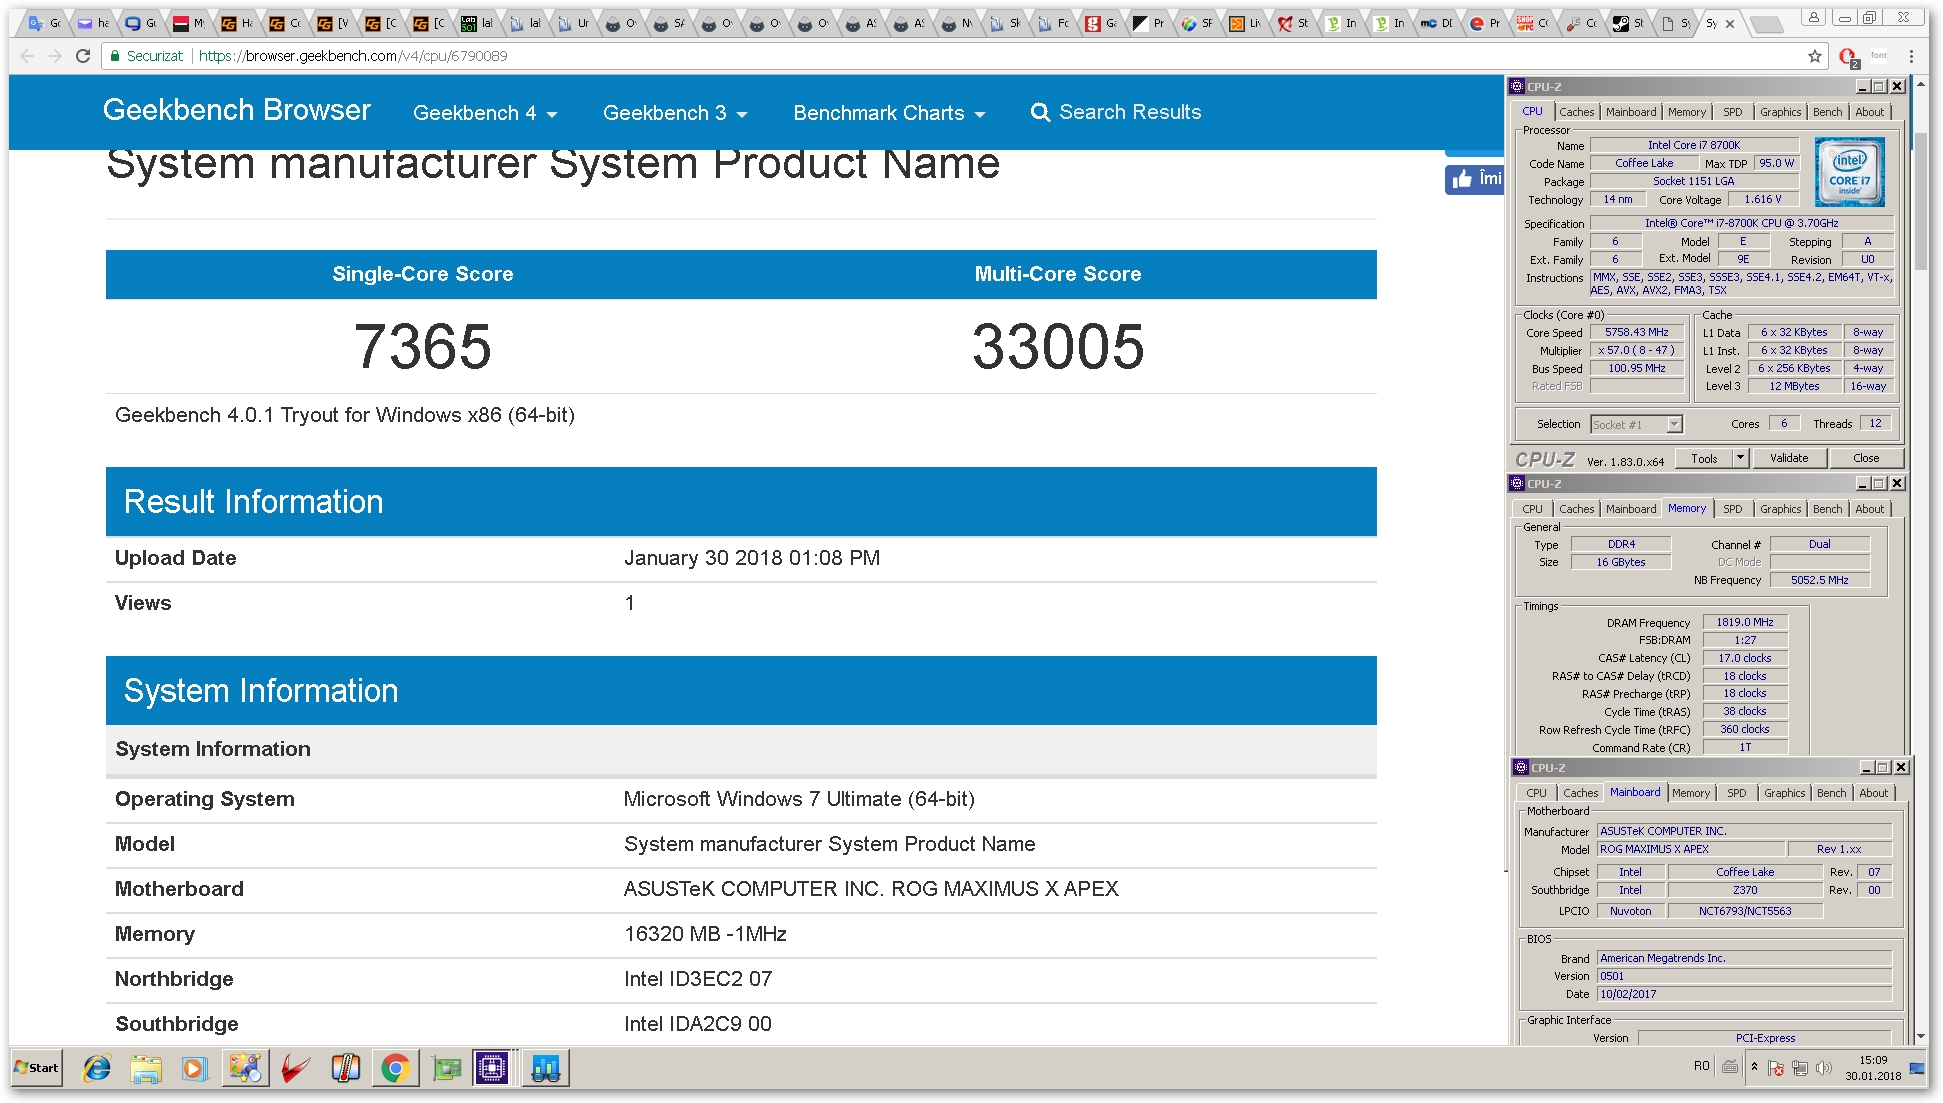This screenshot has height=1103, width=1943.
Task: Open the Geekbench bar-chart icon in taskbar
Action: coord(545,1068)
